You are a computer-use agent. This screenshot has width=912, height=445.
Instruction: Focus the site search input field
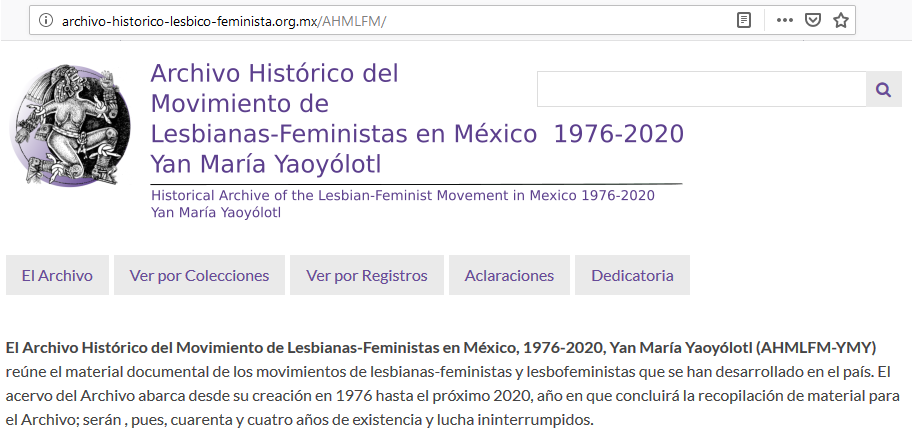[701, 90]
